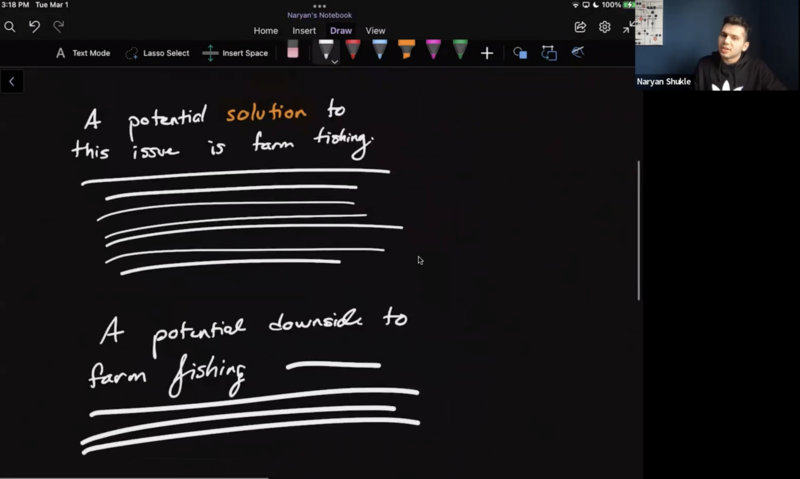
Task: Open the Shapes tool
Action: [x=520, y=53]
